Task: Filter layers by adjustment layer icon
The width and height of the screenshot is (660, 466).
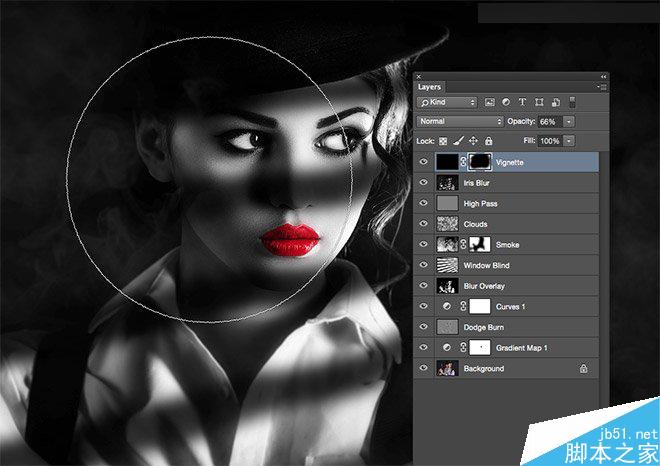Action: [x=506, y=102]
